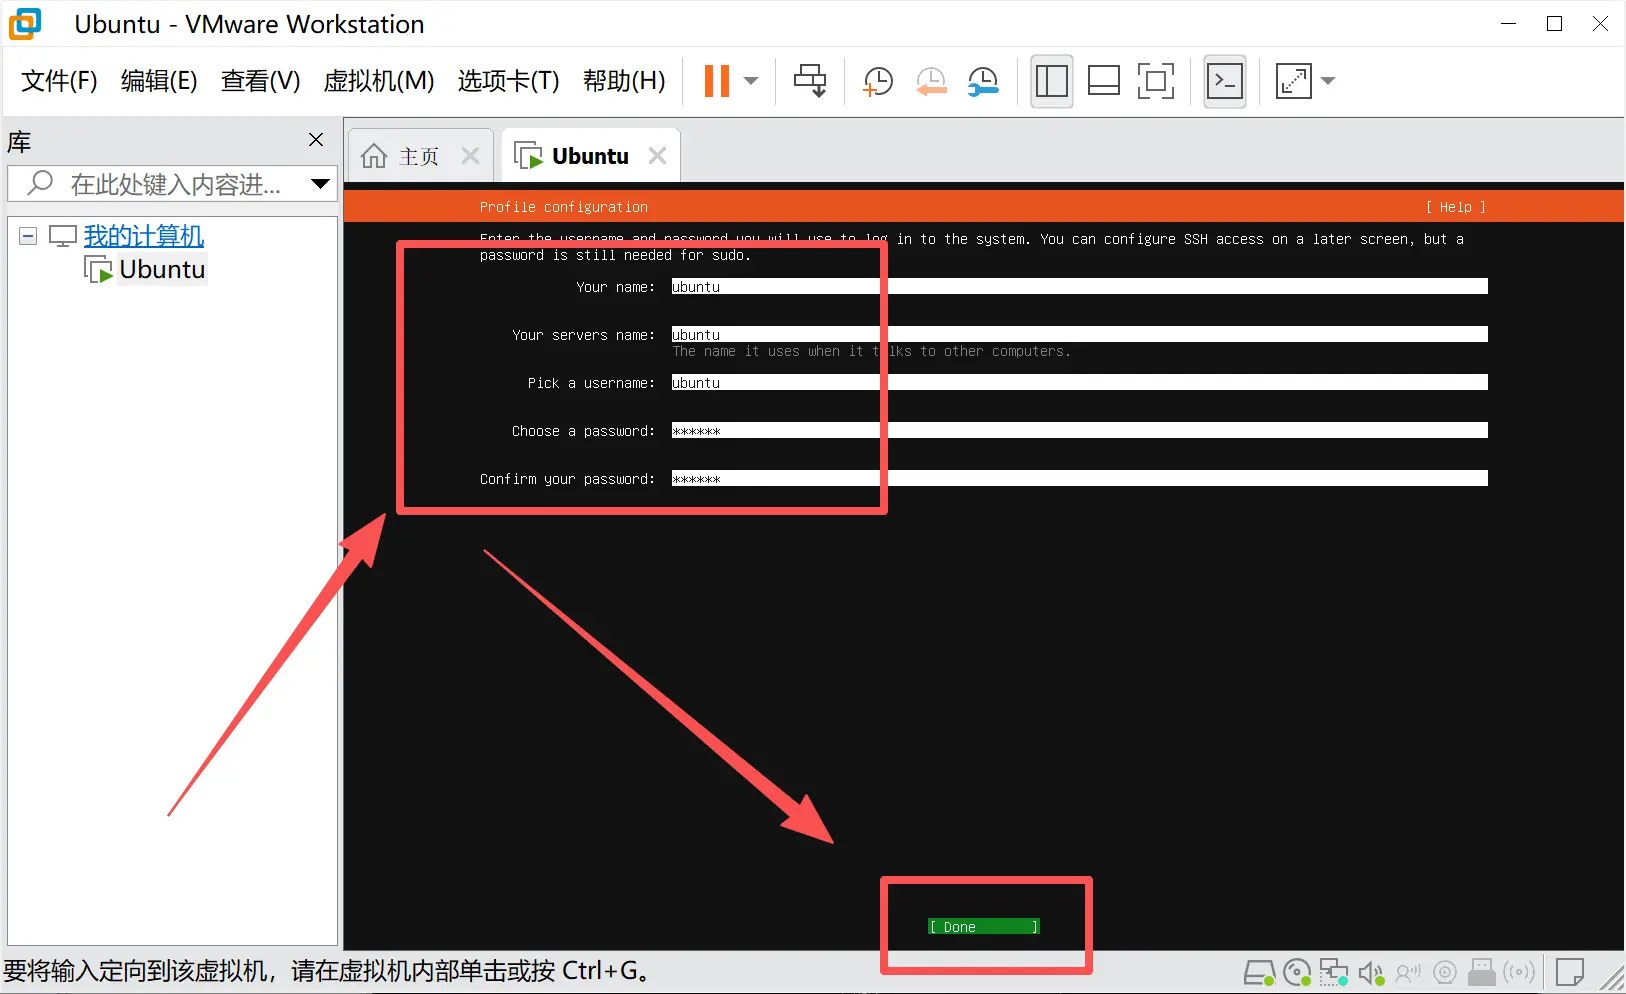1626x994 pixels.
Task: Click the Your servers name field
Action: (1080, 335)
